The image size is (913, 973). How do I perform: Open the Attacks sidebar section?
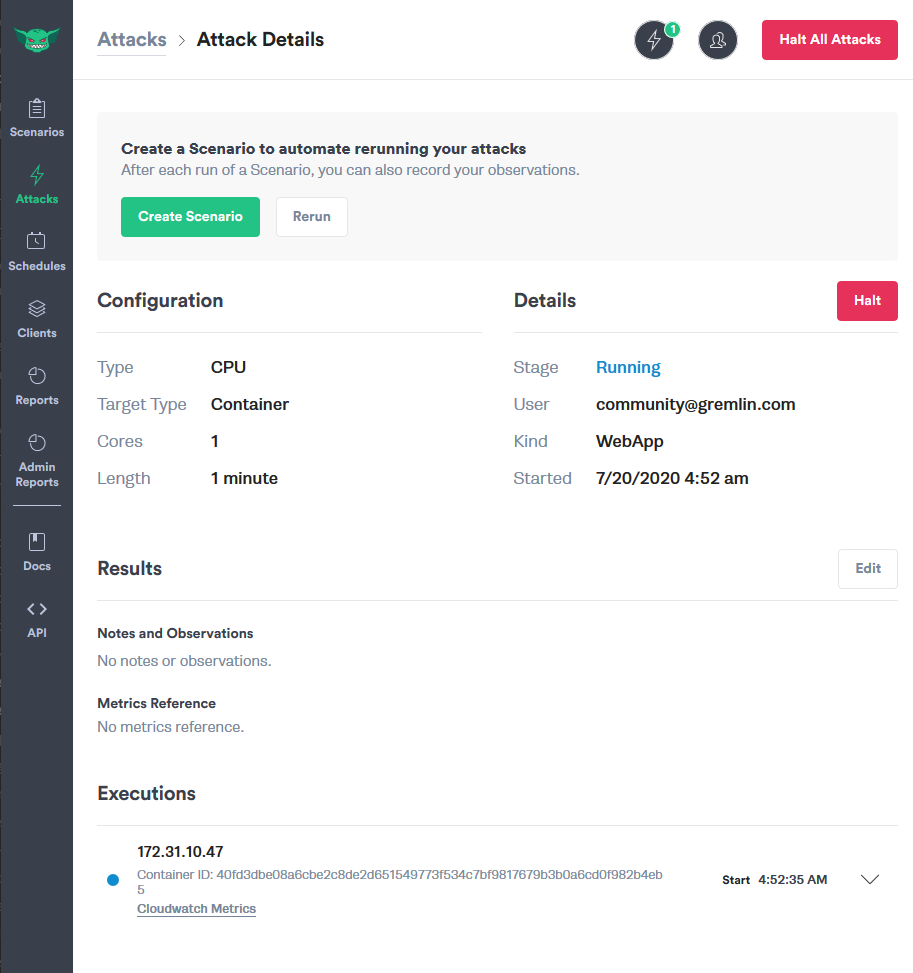37,185
